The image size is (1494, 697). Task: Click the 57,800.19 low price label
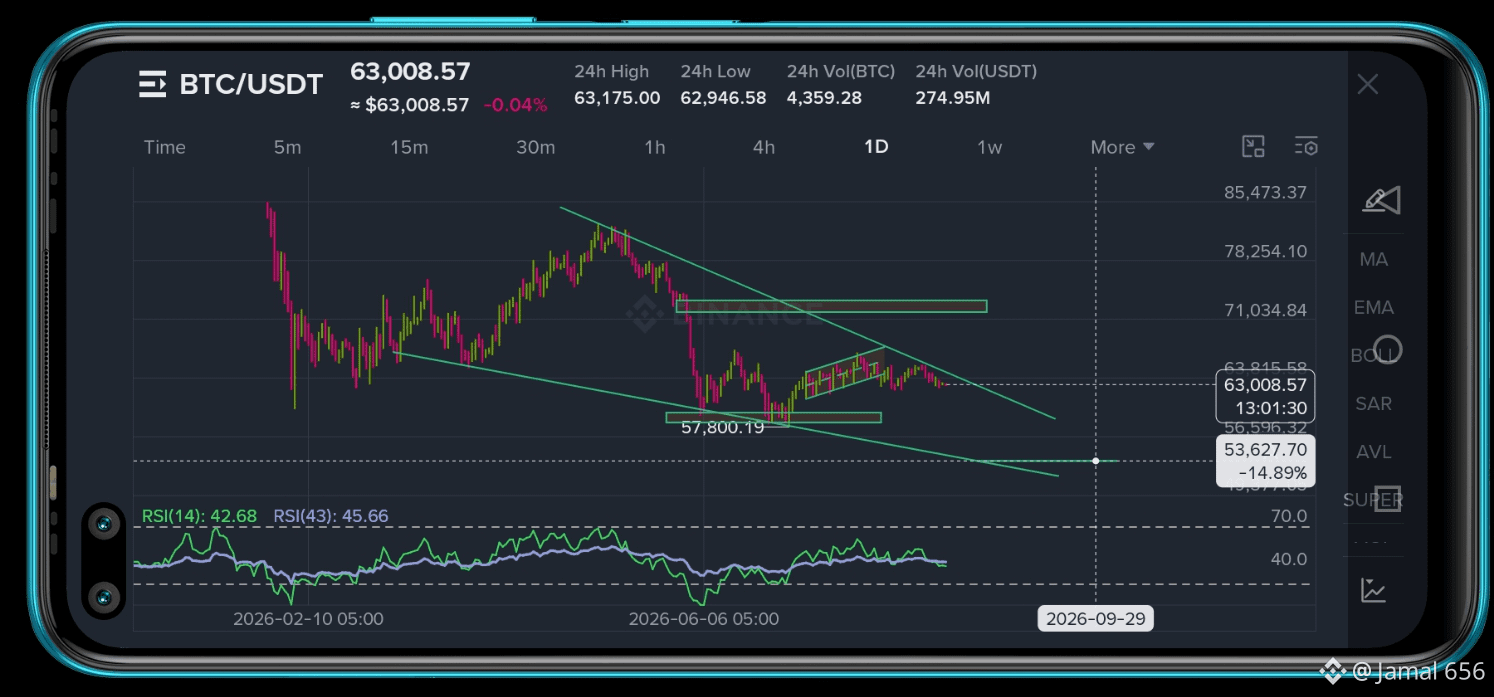click(722, 427)
